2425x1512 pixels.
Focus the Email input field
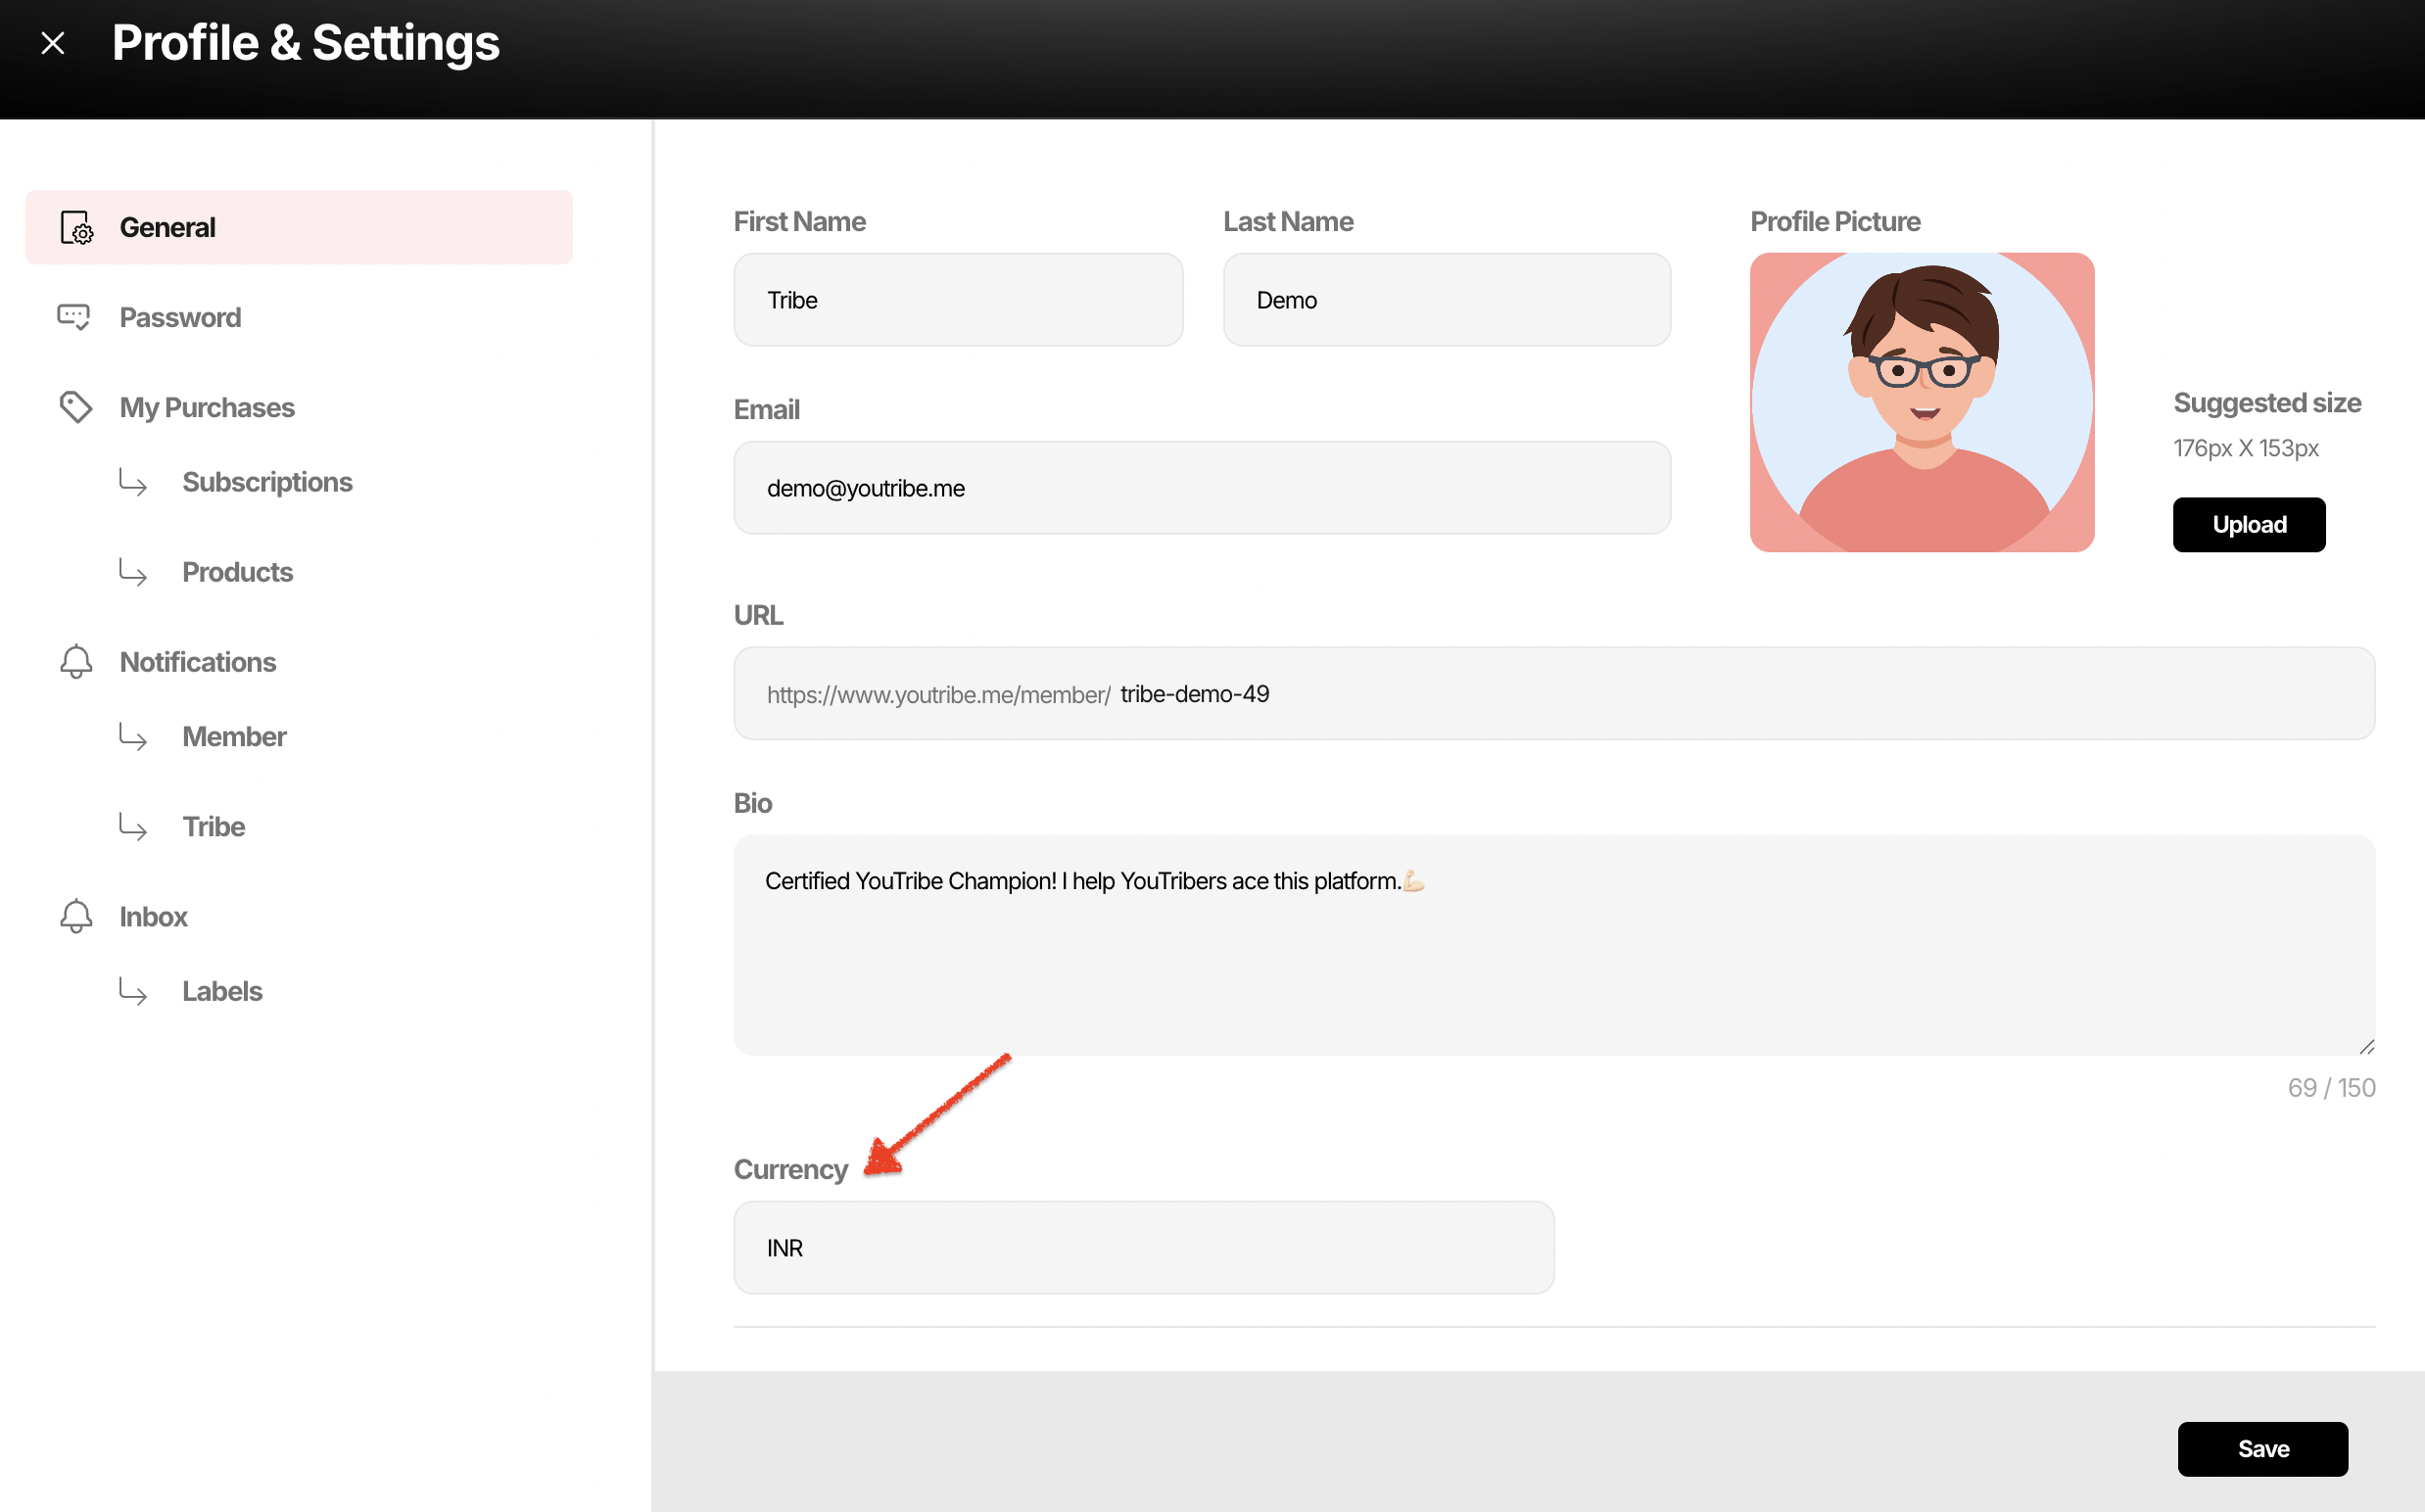(x=1201, y=488)
